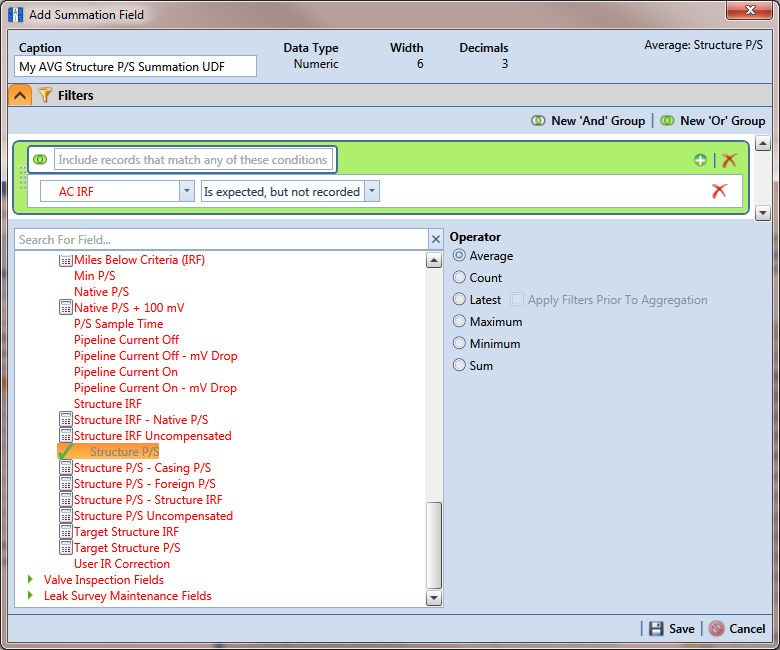780x650 pixels.
Task: Click the Search For Field box
Action: pos(221,240)
